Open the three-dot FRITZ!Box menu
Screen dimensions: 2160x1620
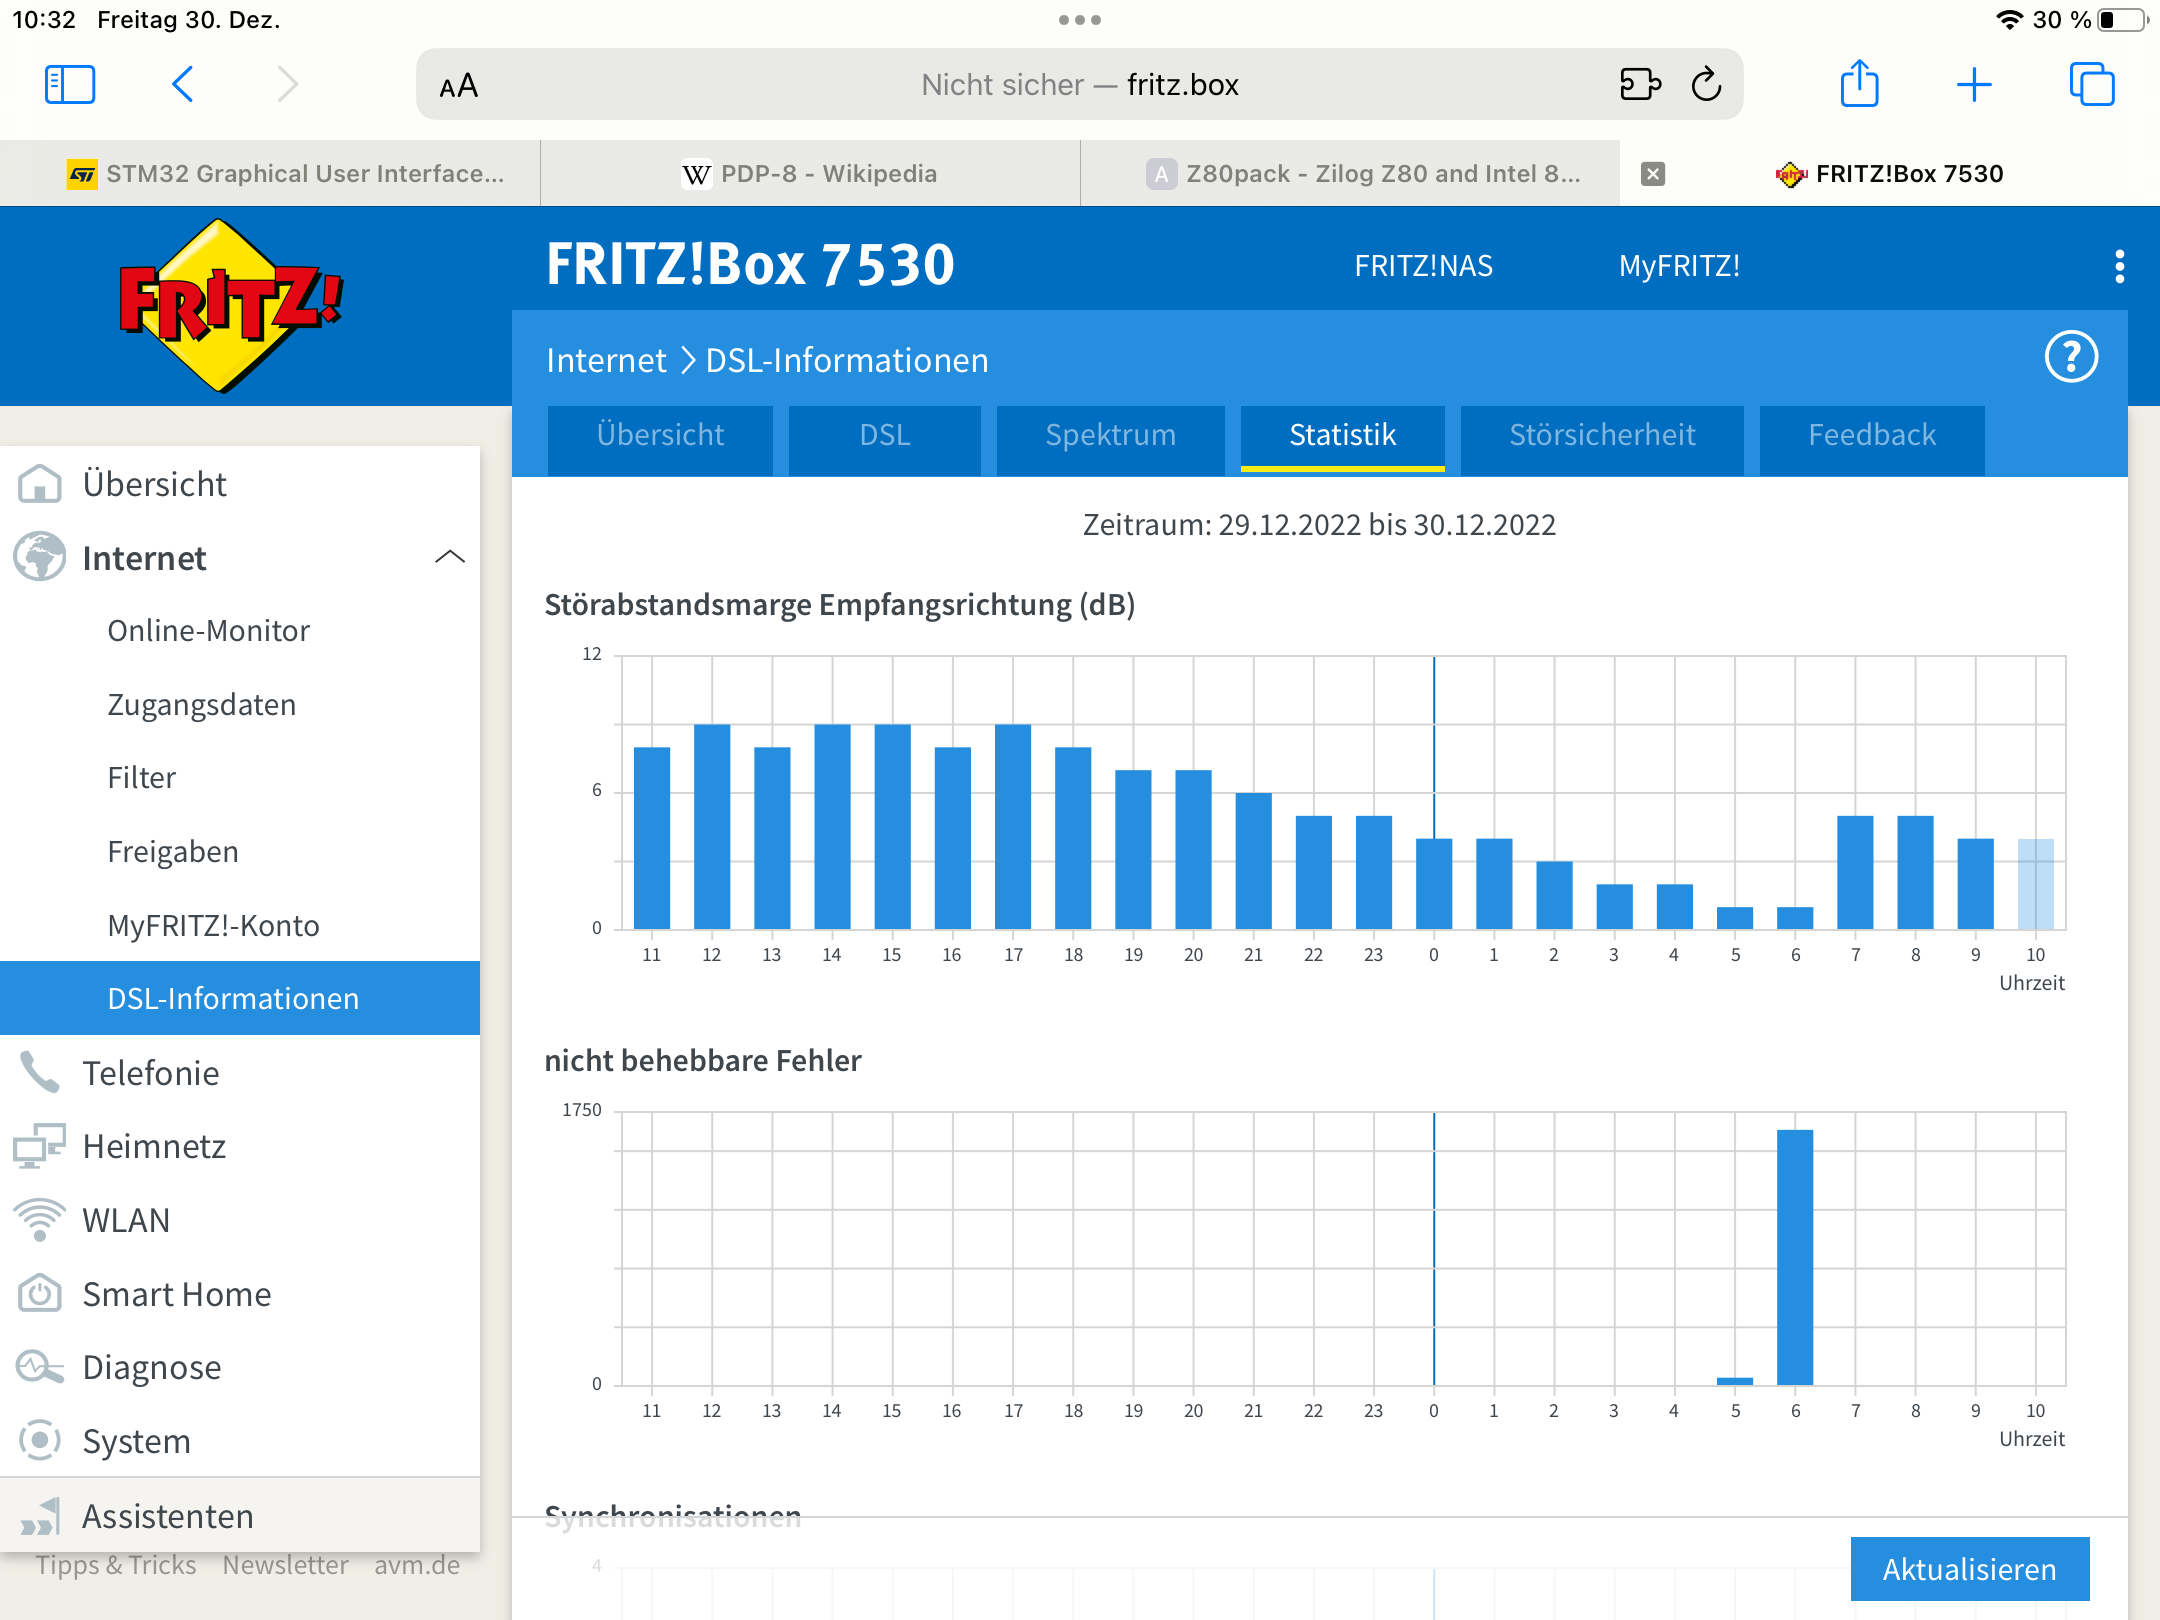(x=2119, y=266)
